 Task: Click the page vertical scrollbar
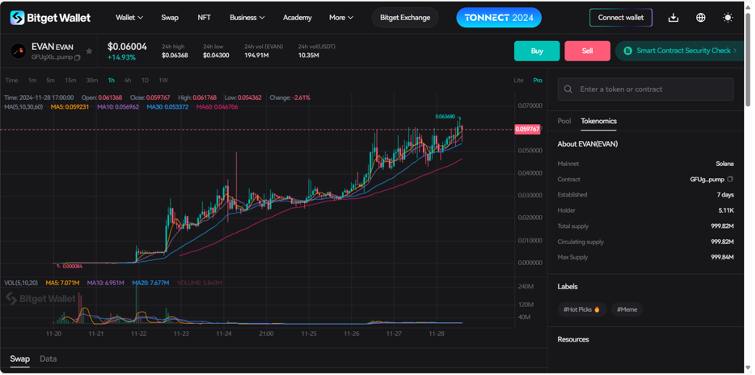coord(748,58)
